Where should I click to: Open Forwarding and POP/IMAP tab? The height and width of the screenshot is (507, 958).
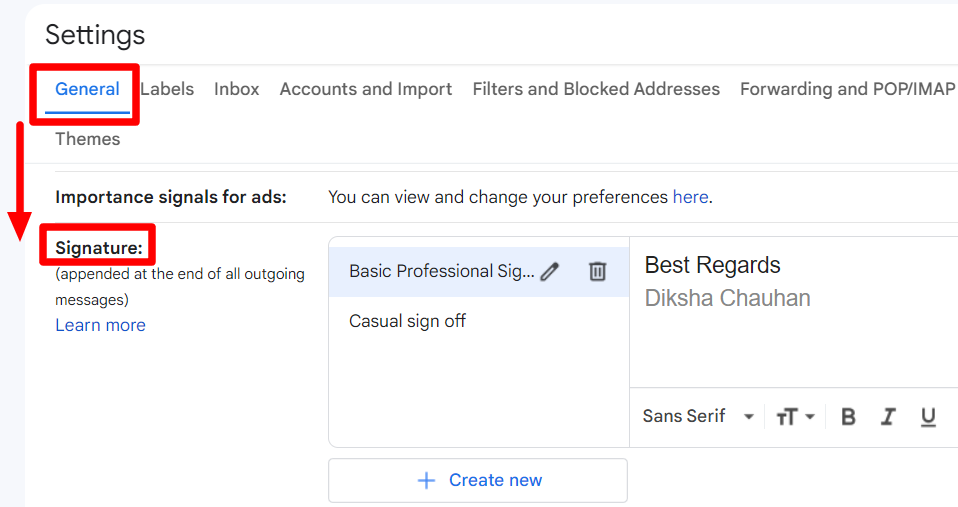pyautogui.click(x=847, y=89)
